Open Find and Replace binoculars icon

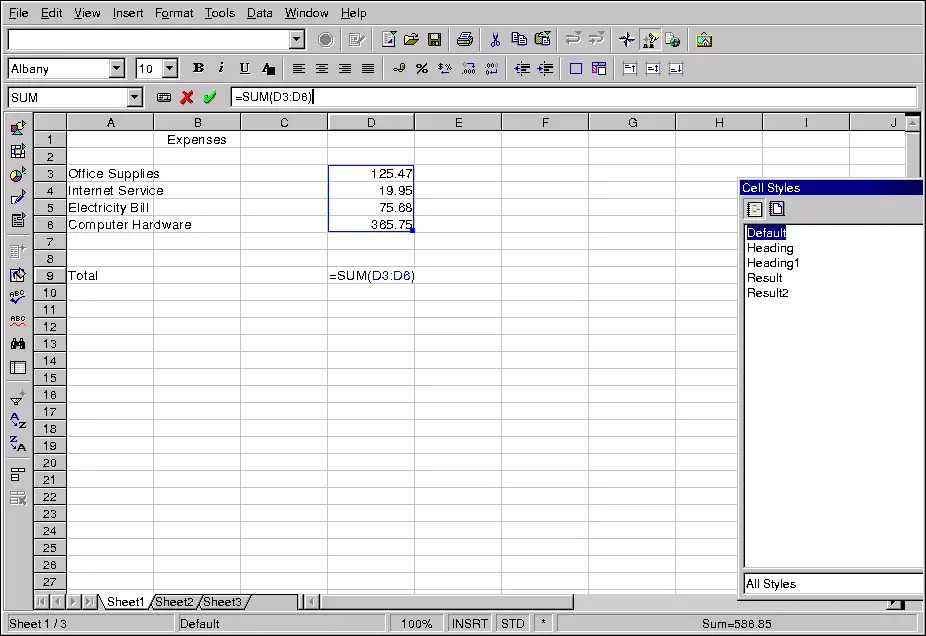click(x=18, y=343)
